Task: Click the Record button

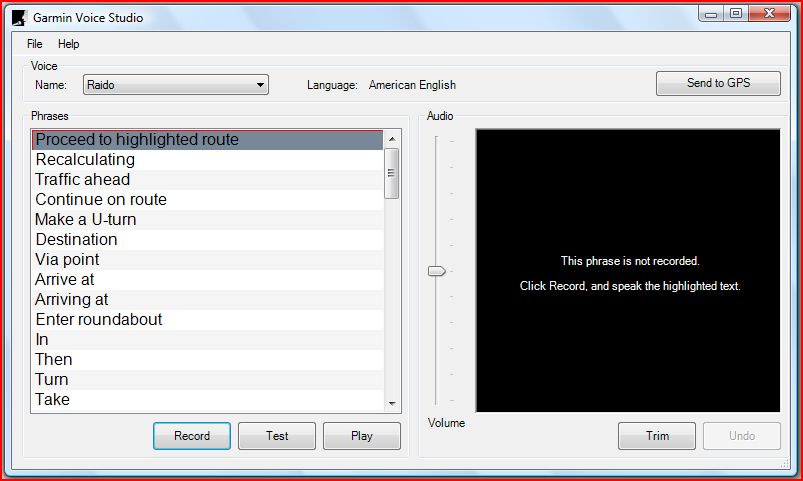Action: tap(192, 436)
